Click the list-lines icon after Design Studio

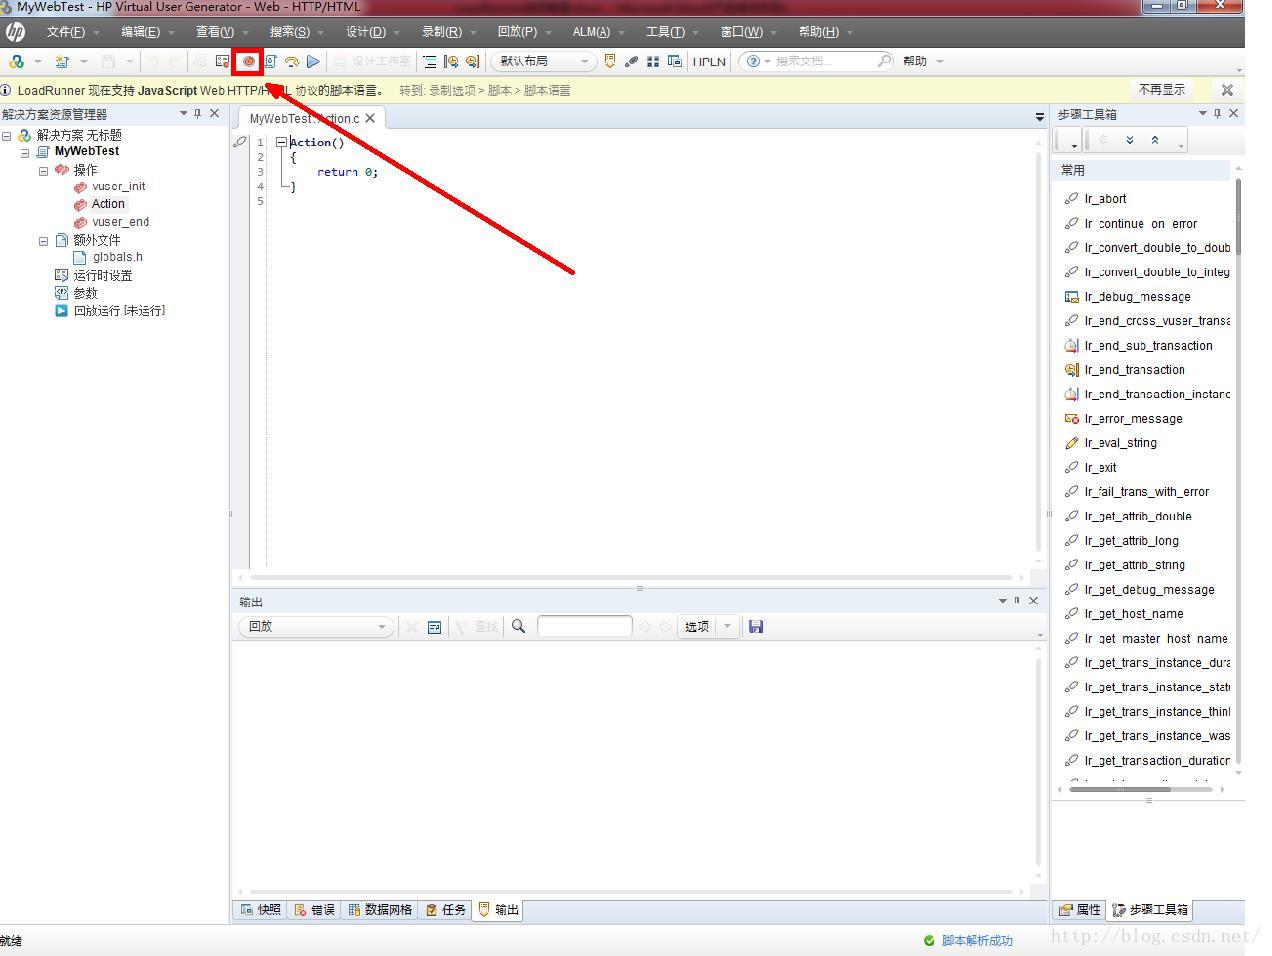[430, 61]
